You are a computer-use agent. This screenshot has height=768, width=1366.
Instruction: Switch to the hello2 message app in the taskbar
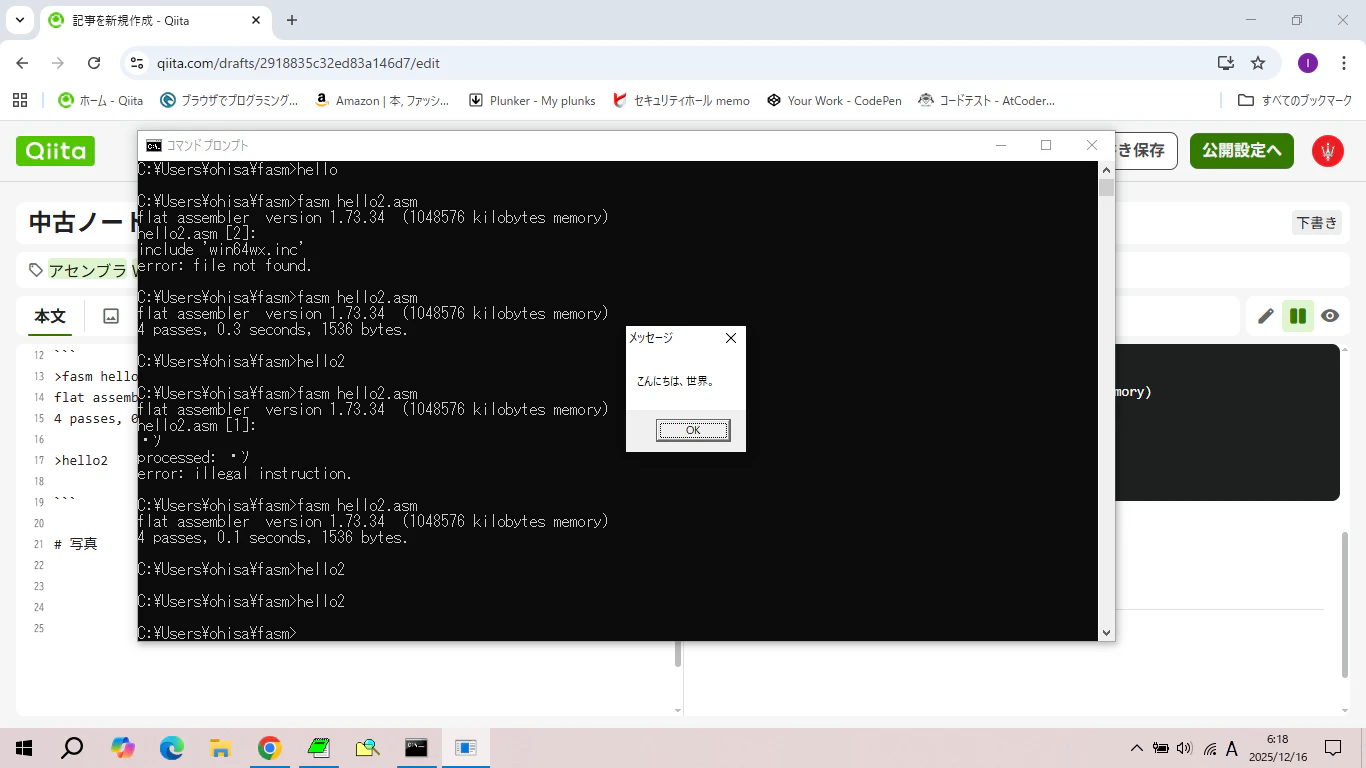click(x=465, y=748)
